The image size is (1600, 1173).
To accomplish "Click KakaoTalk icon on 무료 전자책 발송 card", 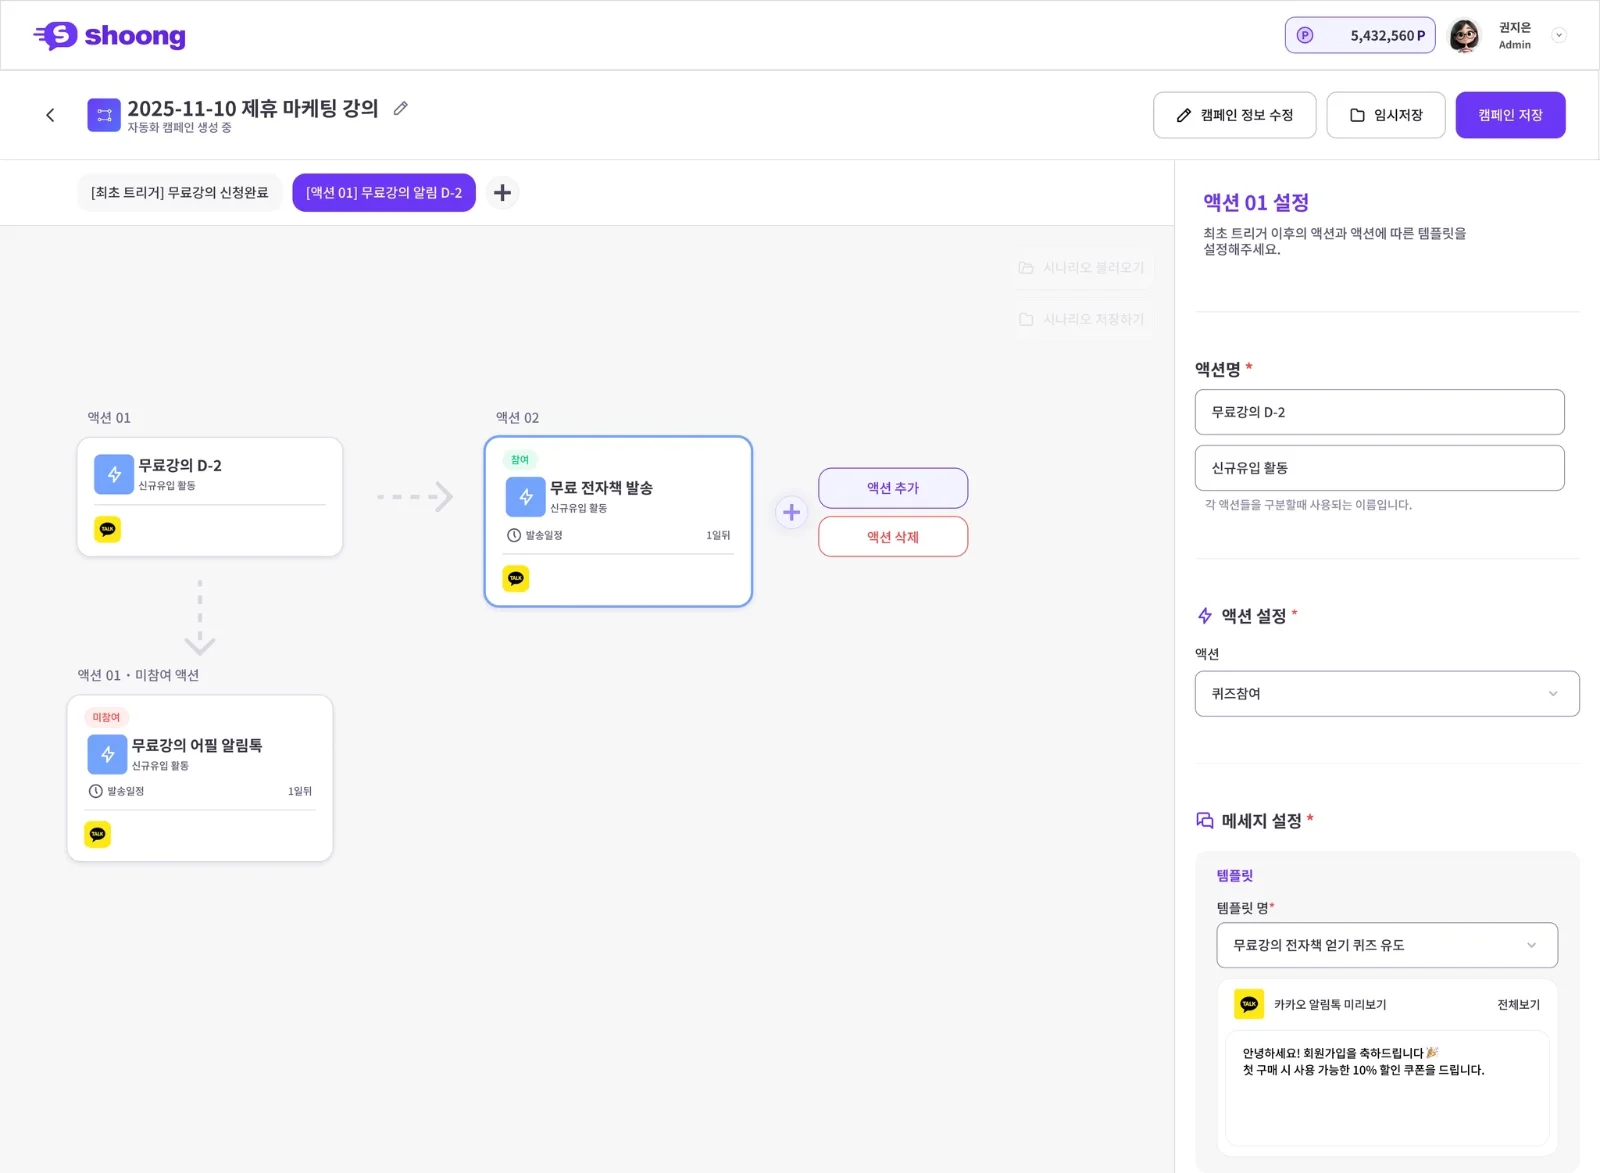I will [x=516, y=578].
